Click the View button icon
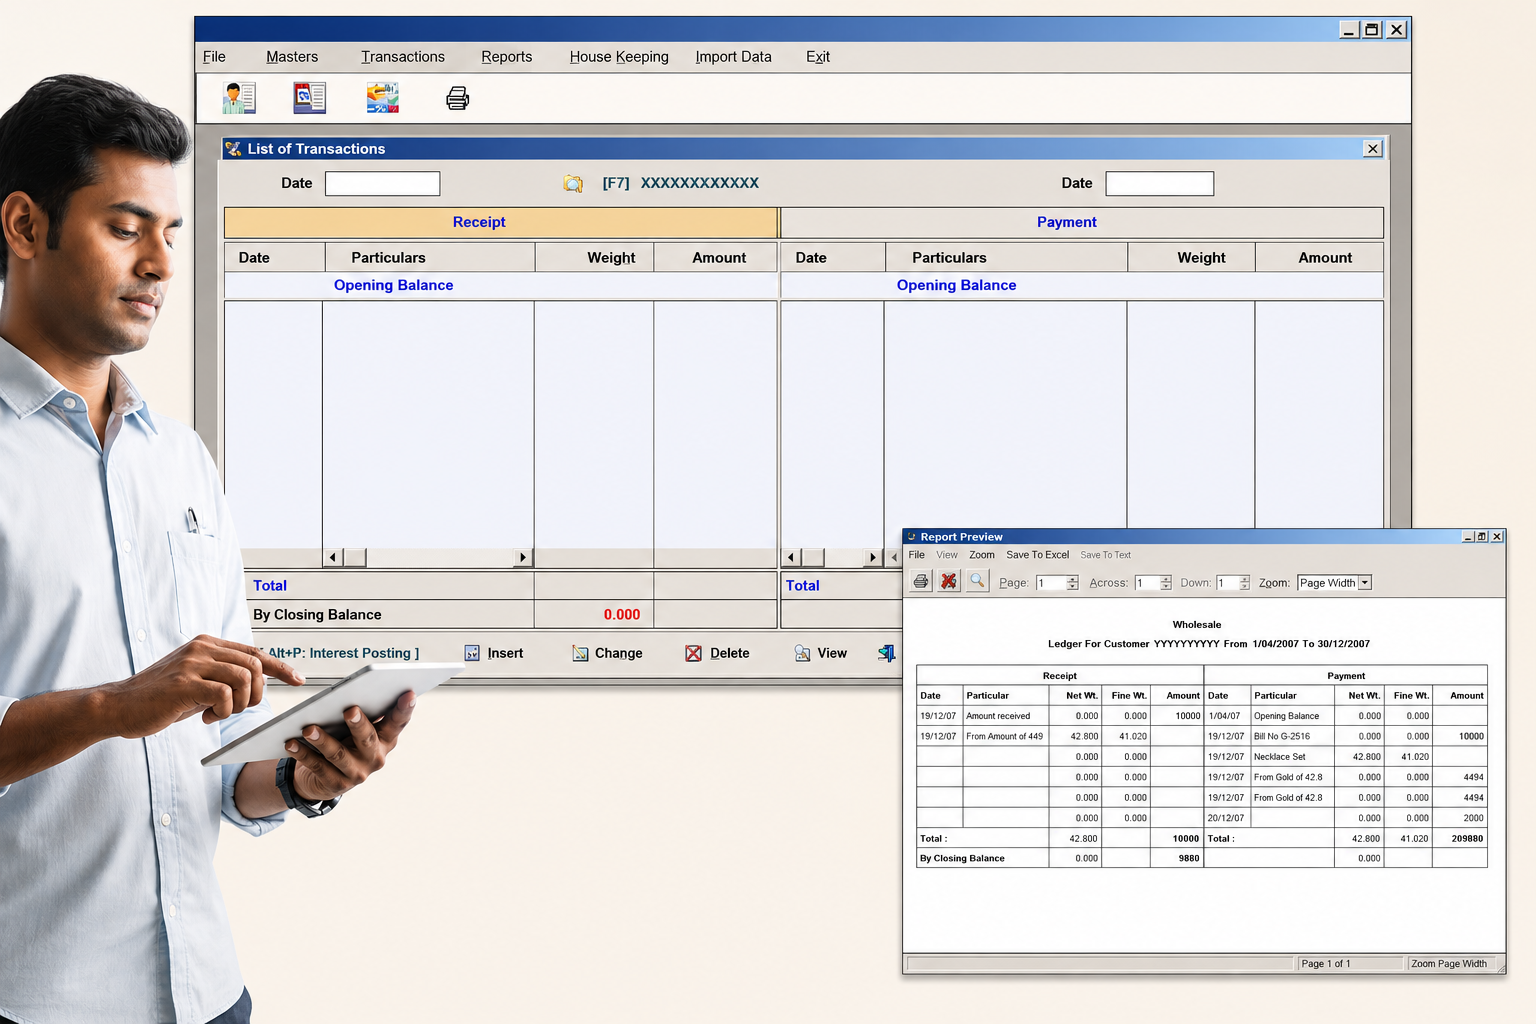The width and height of the screenshot is (1536, 1024). [x=802, y=653]
